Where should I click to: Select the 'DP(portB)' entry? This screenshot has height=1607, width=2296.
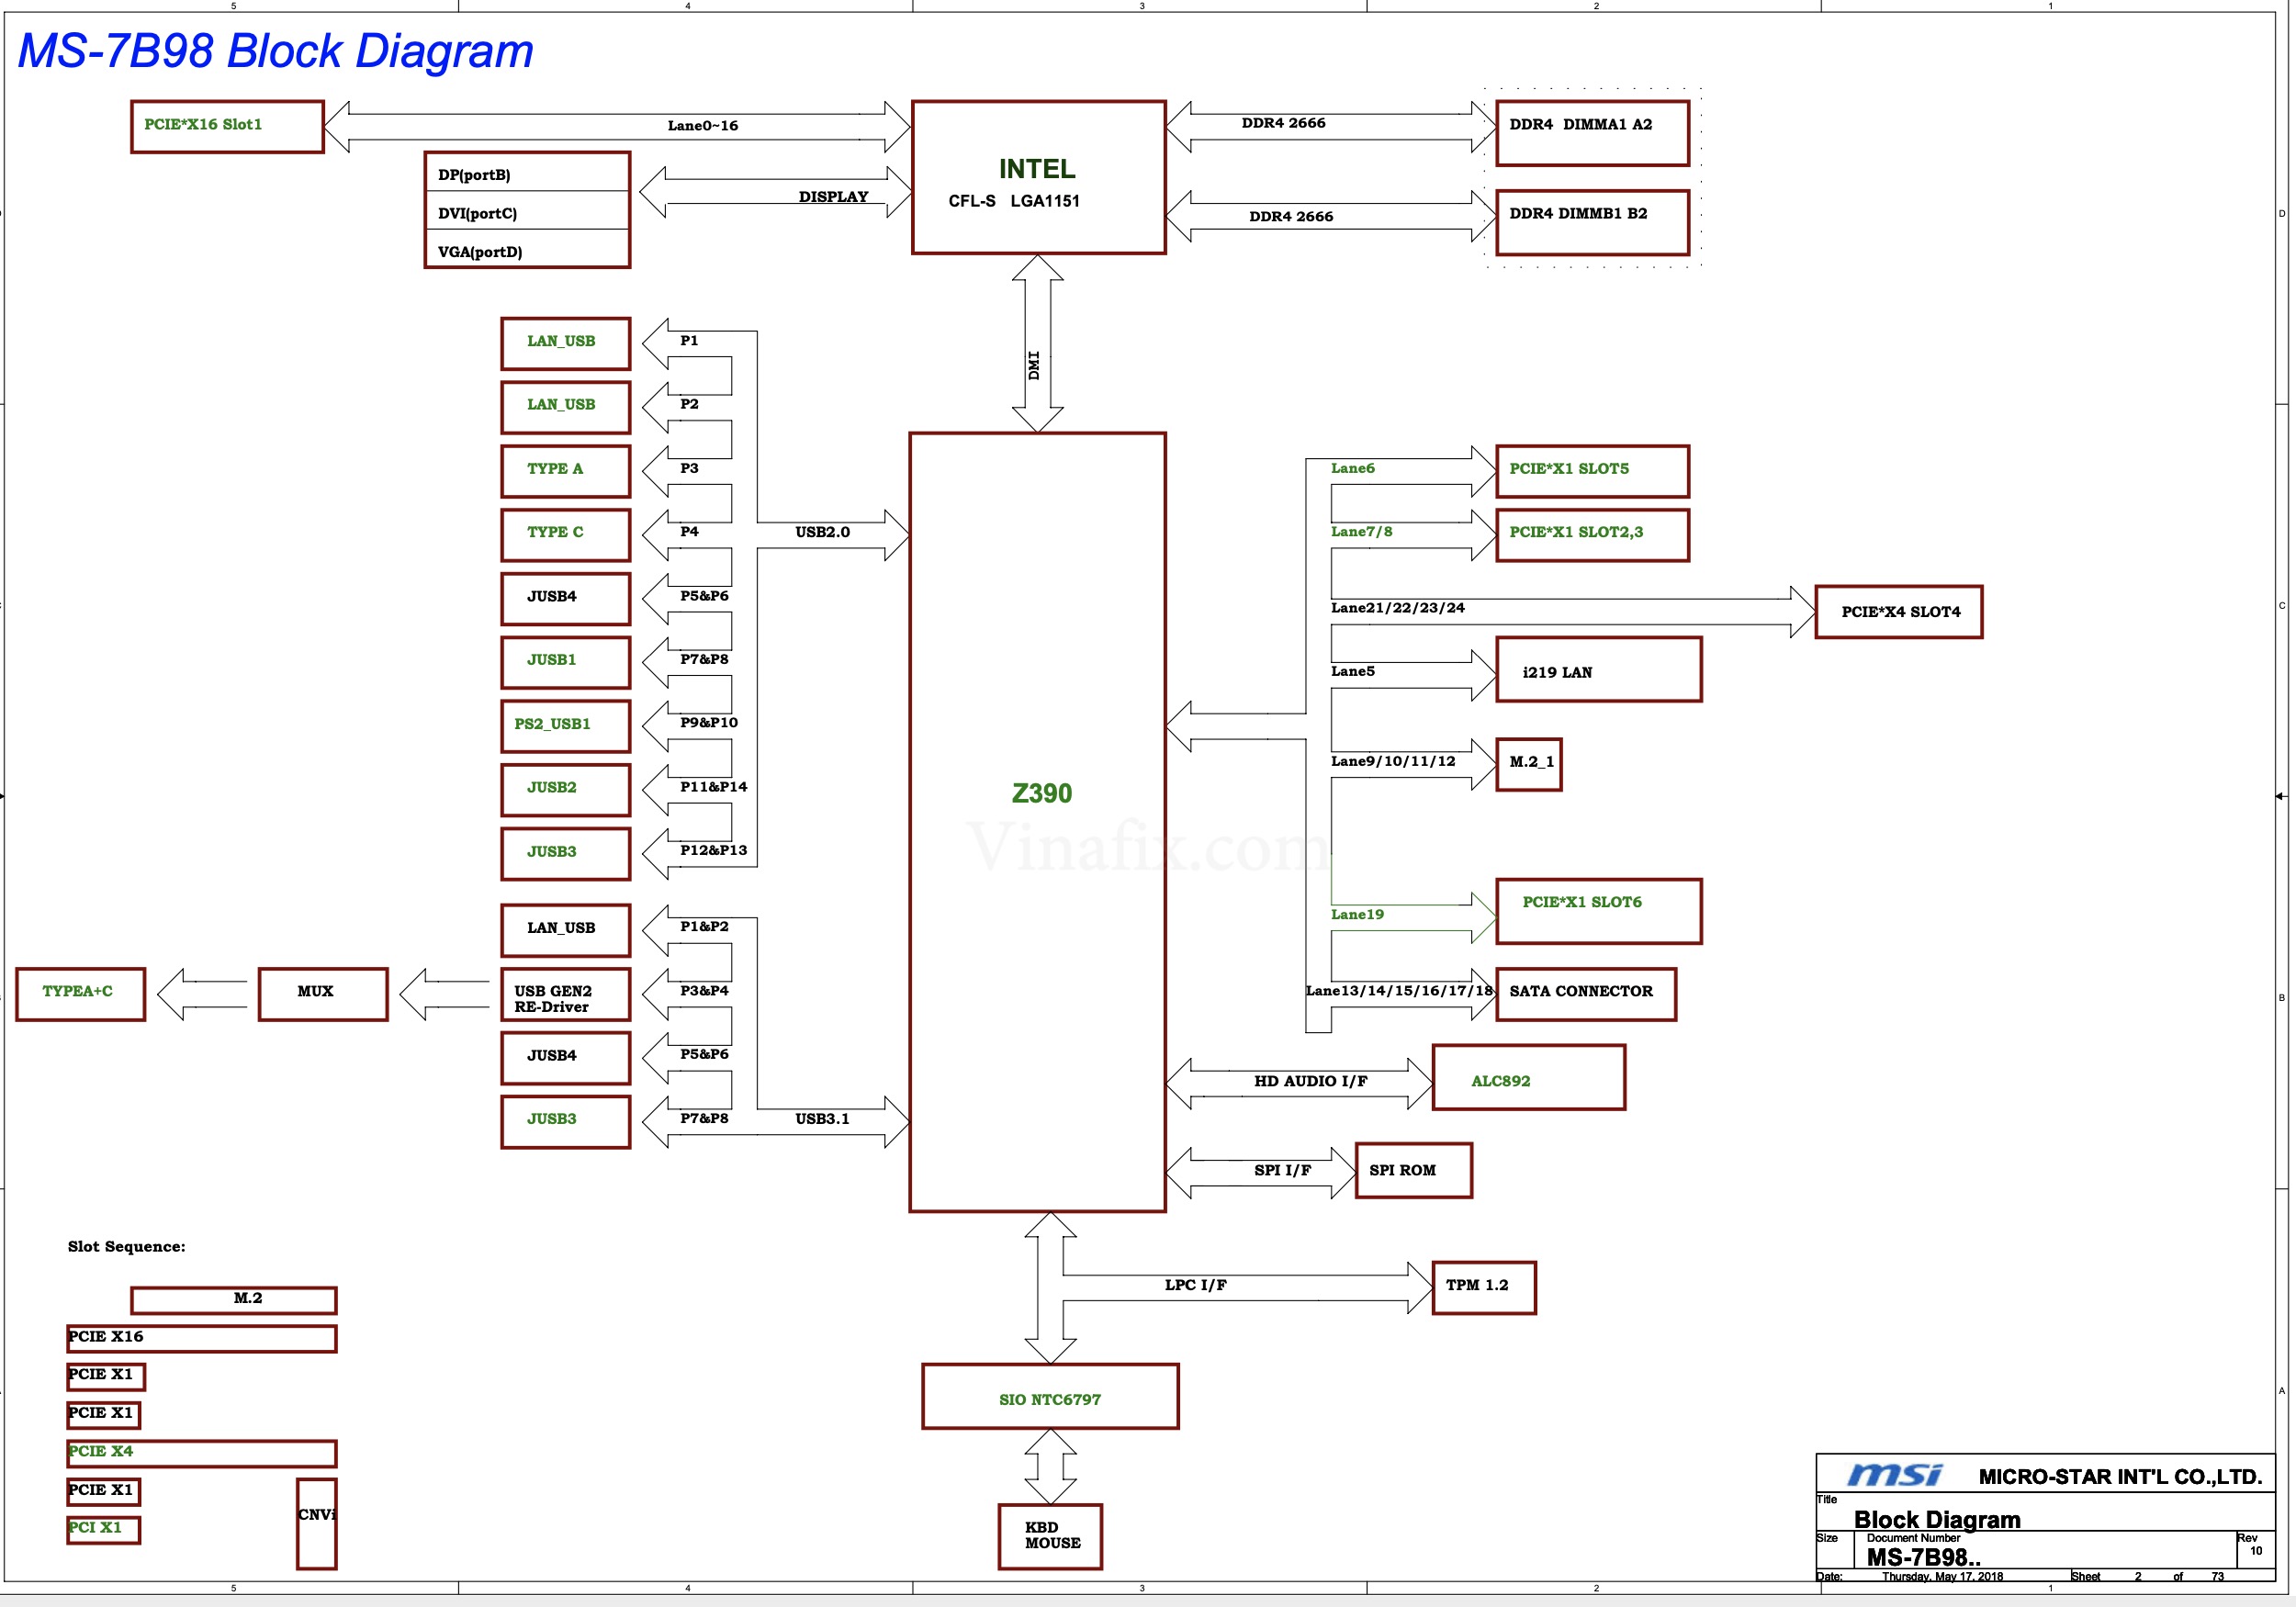coord(527,174)
